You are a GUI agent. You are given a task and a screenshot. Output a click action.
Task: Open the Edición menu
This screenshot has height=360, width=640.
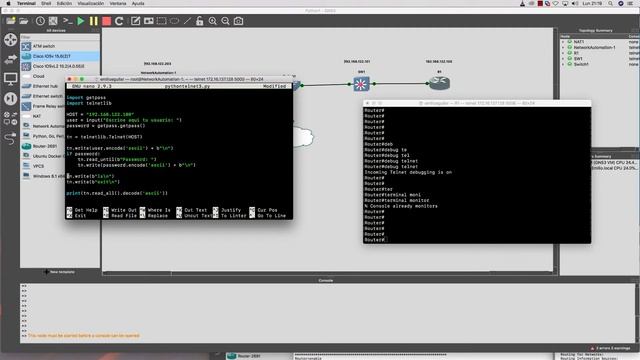[64, 3]
